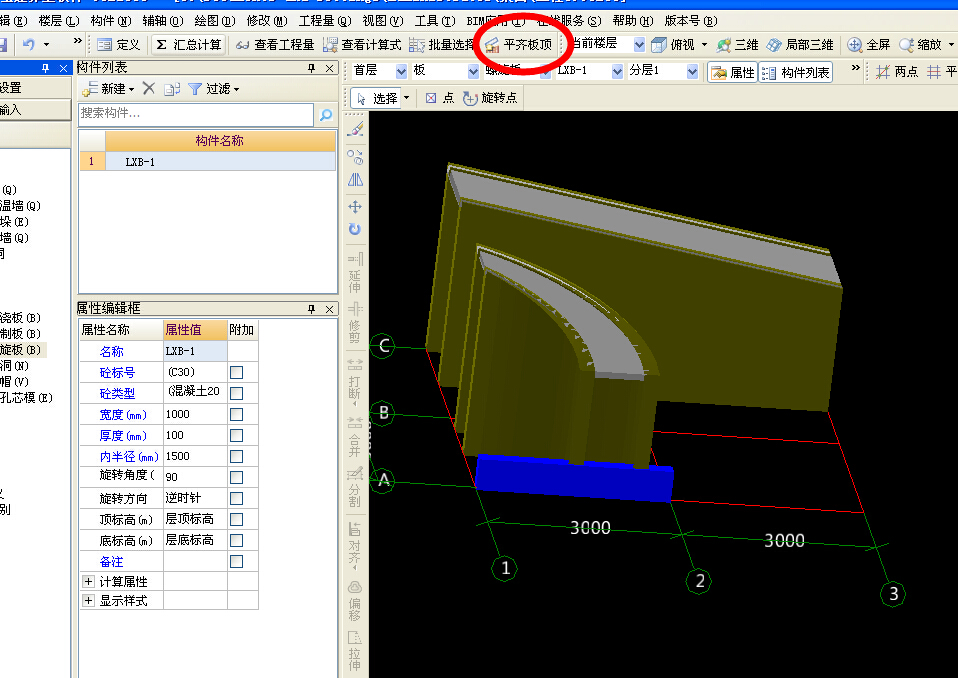The width and height of the screenshot is (958, 678).
Task: Choose the 两点 two-point axis tool
Action: 896,72
